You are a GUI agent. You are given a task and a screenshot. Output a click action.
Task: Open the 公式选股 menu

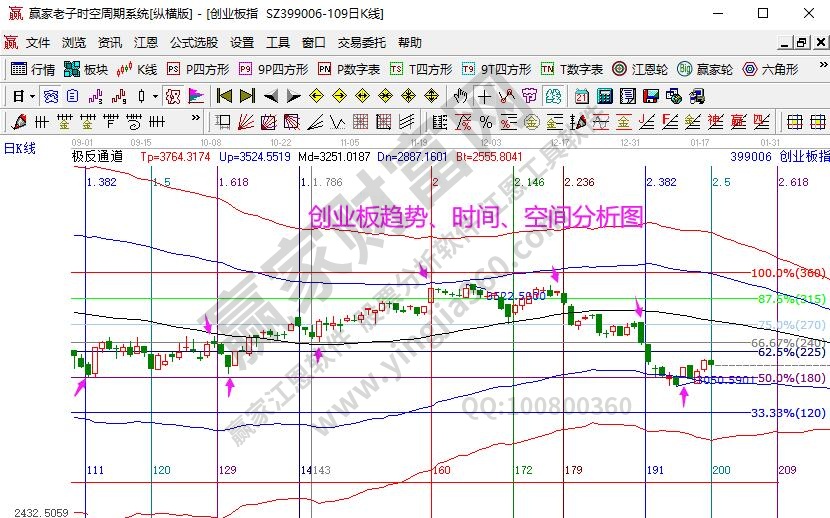[193, 43]
